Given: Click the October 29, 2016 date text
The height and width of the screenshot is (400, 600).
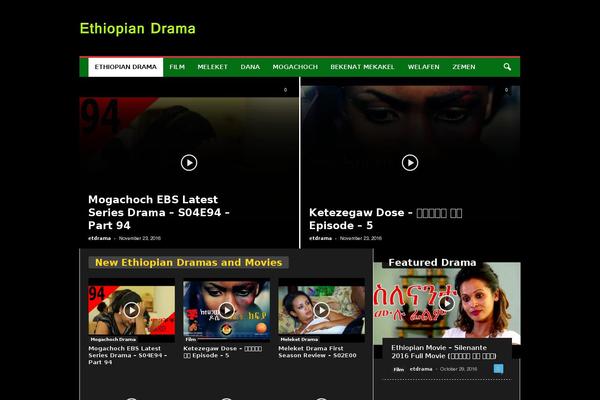Looking at the screenshot, I should pos(458,369).
